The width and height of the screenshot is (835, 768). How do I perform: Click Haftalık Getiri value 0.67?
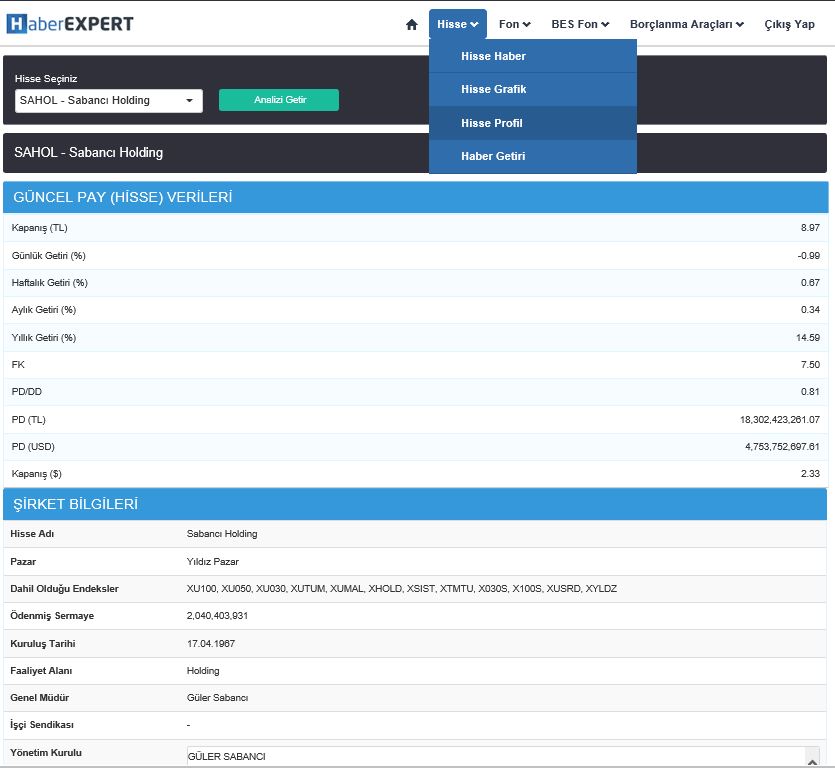pyautogui.click(x=810, y=283)
